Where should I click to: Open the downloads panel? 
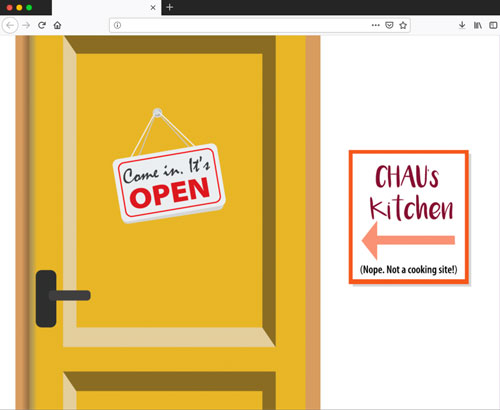[462, 25]
